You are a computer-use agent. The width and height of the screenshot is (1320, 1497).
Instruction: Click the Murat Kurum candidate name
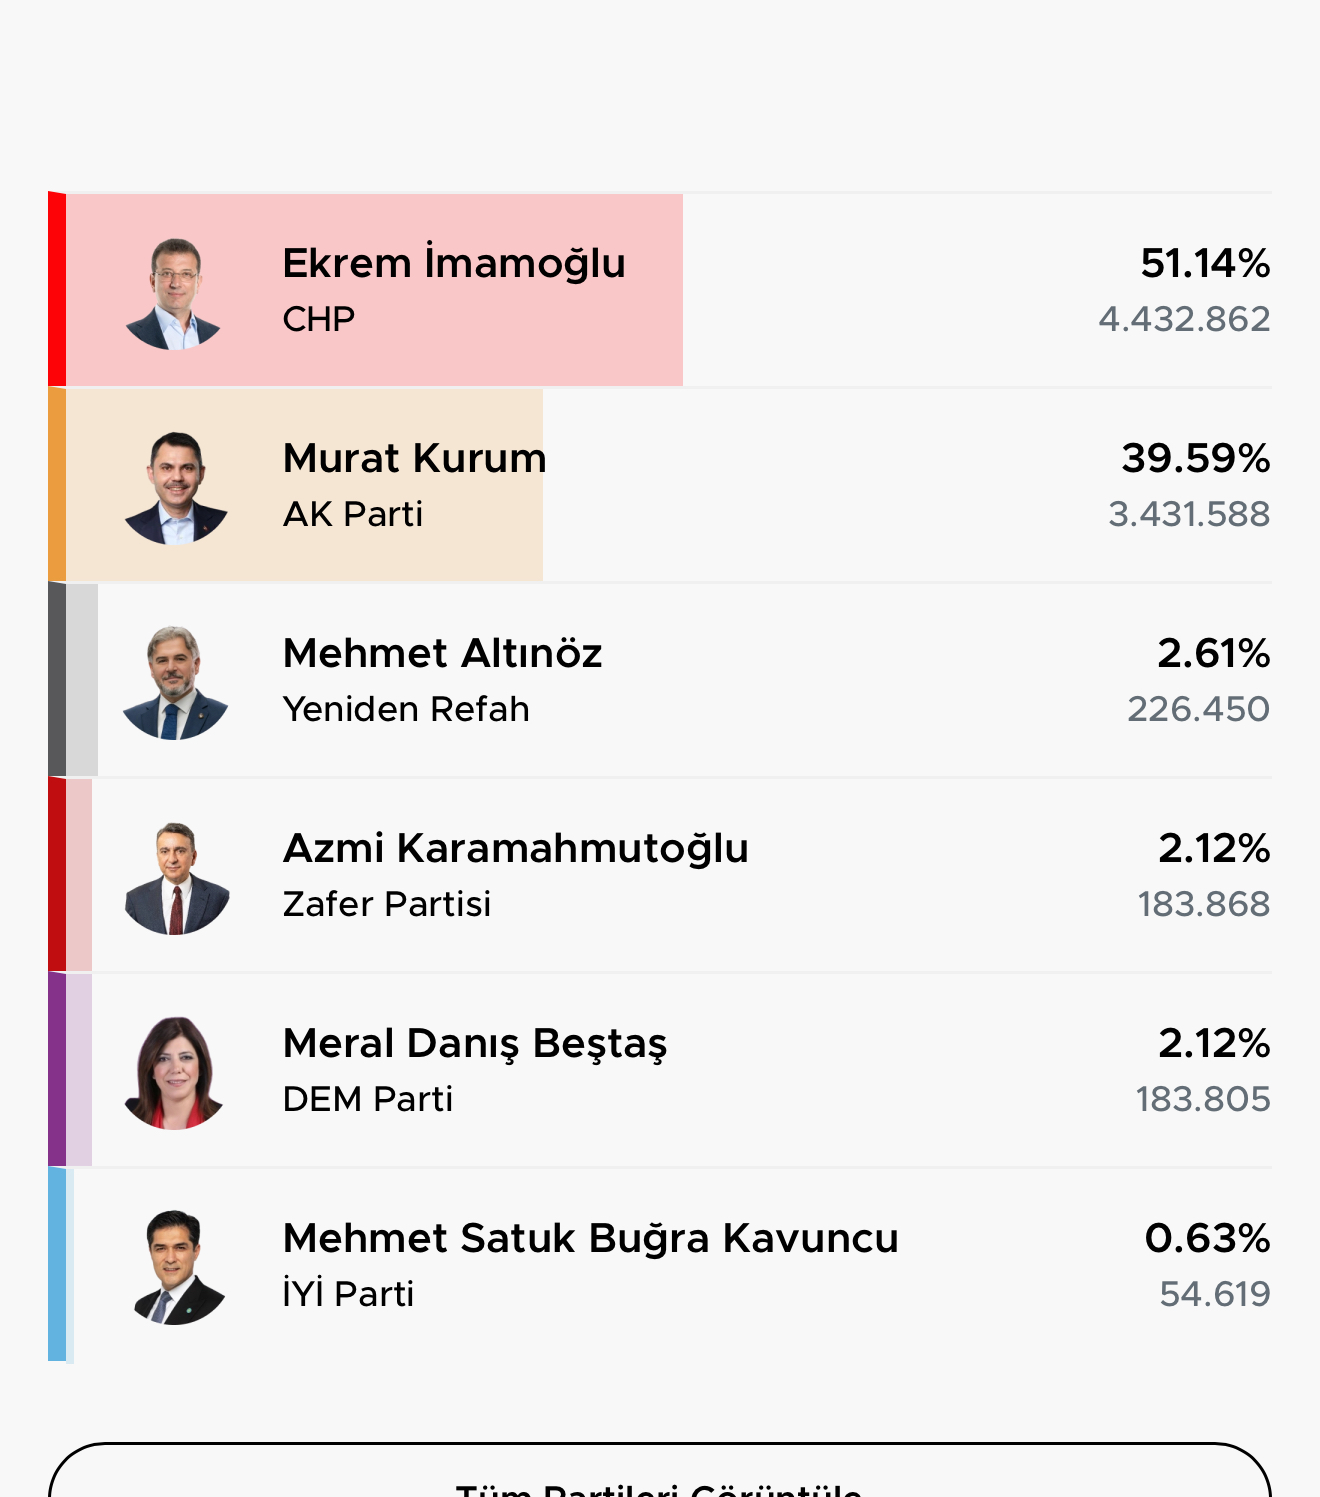415,458
